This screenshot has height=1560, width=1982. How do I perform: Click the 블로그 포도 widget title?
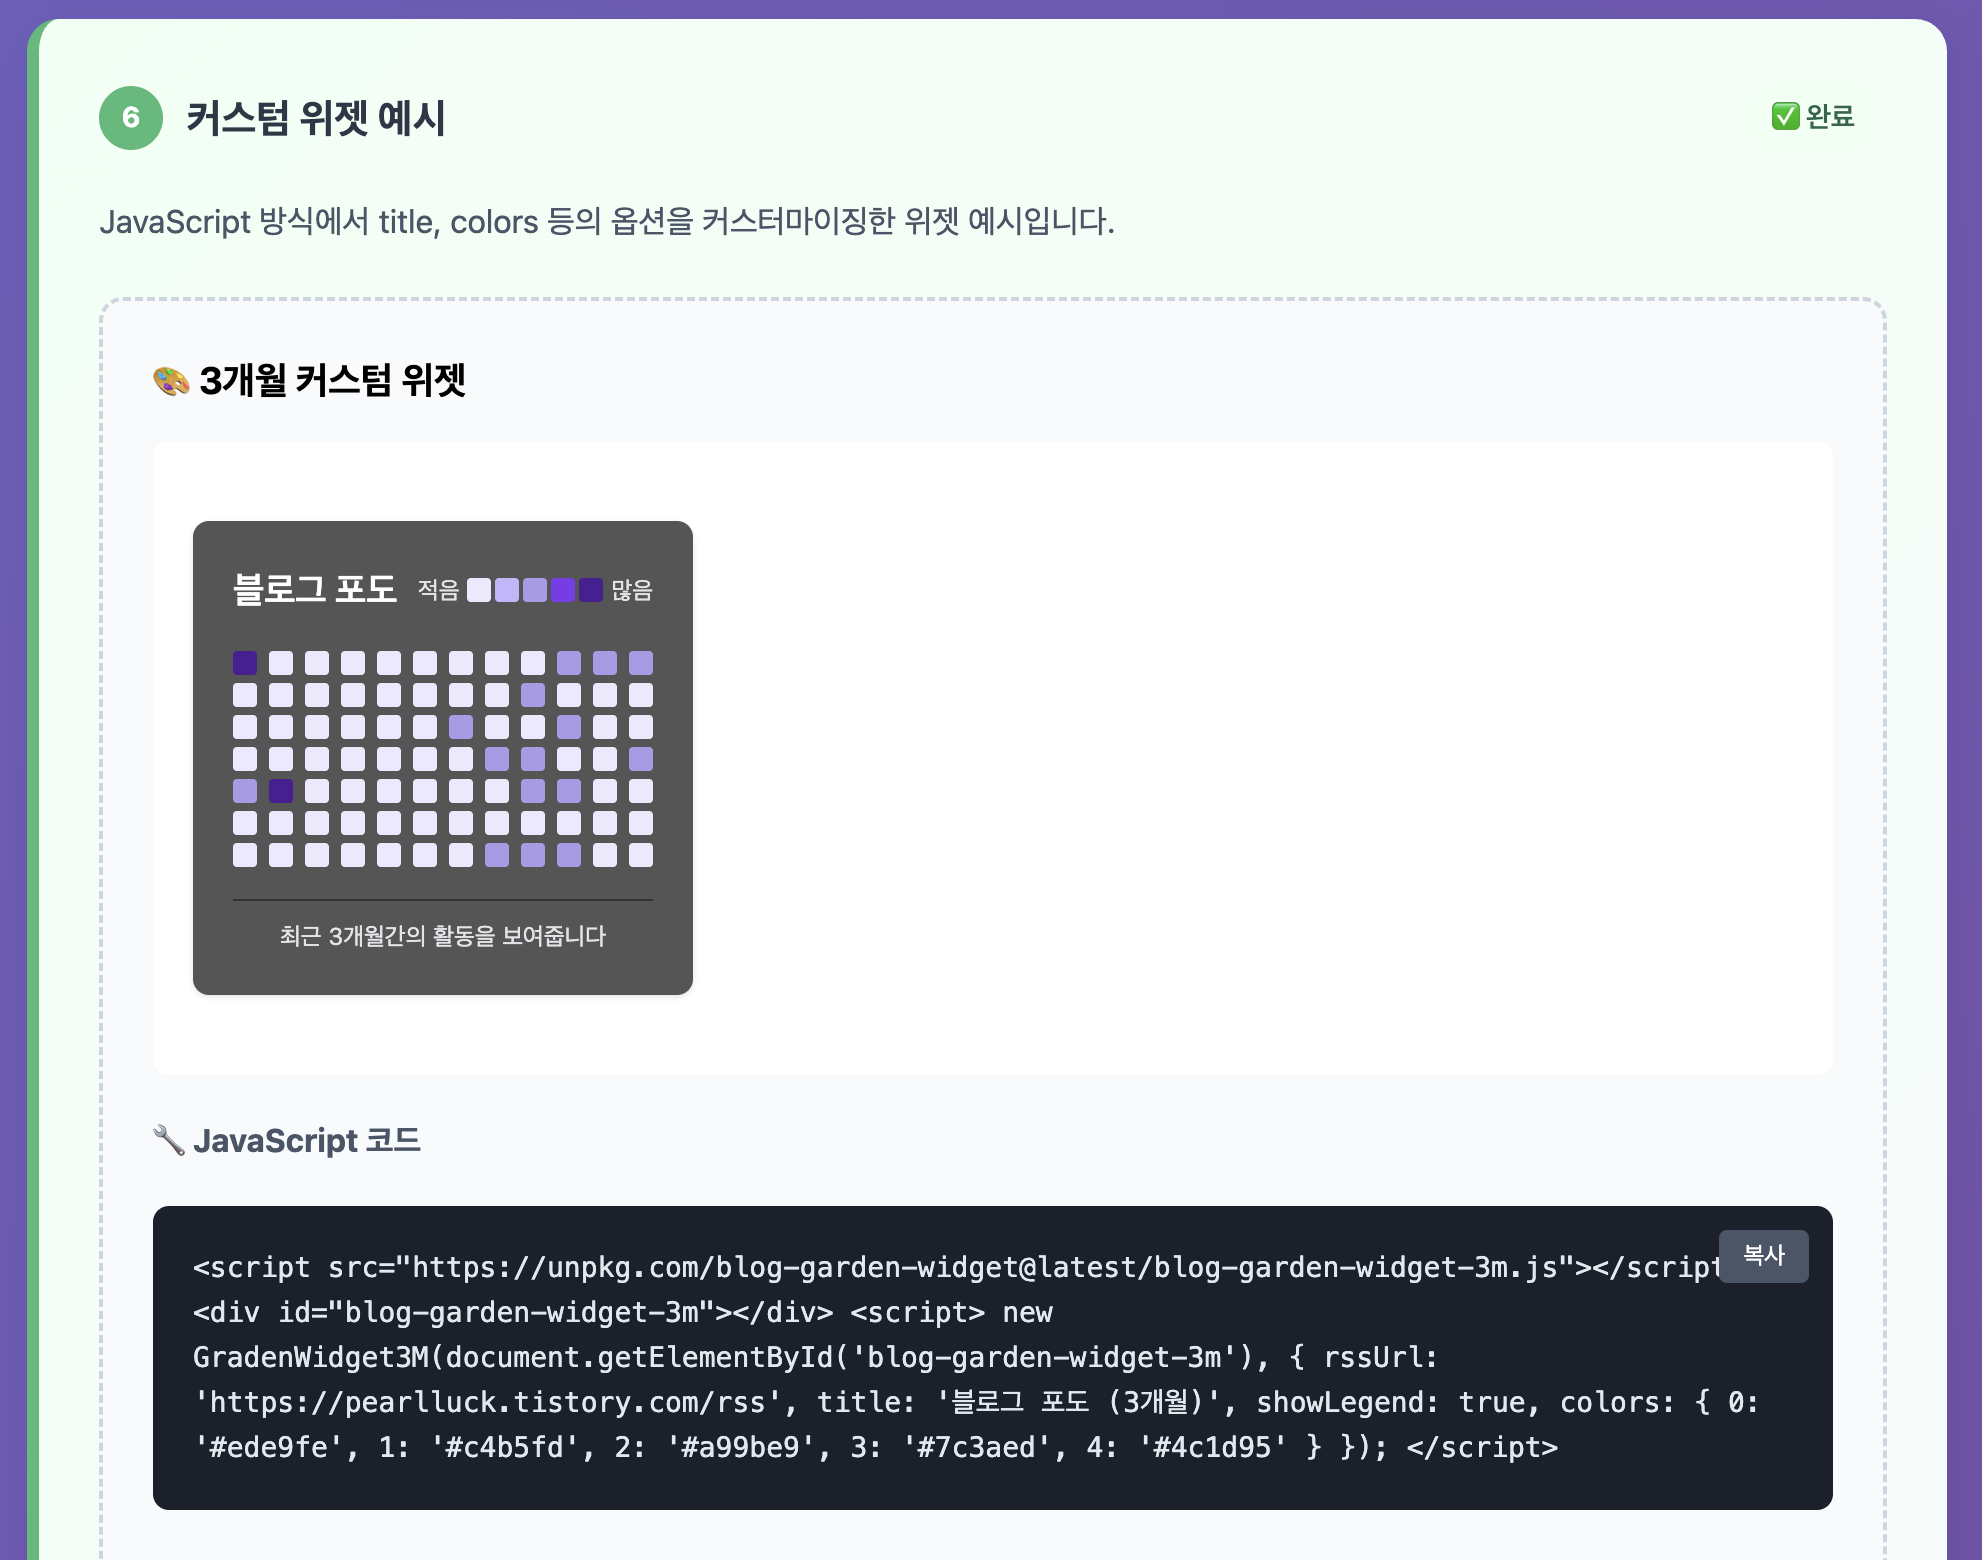[x=314, y=588]
